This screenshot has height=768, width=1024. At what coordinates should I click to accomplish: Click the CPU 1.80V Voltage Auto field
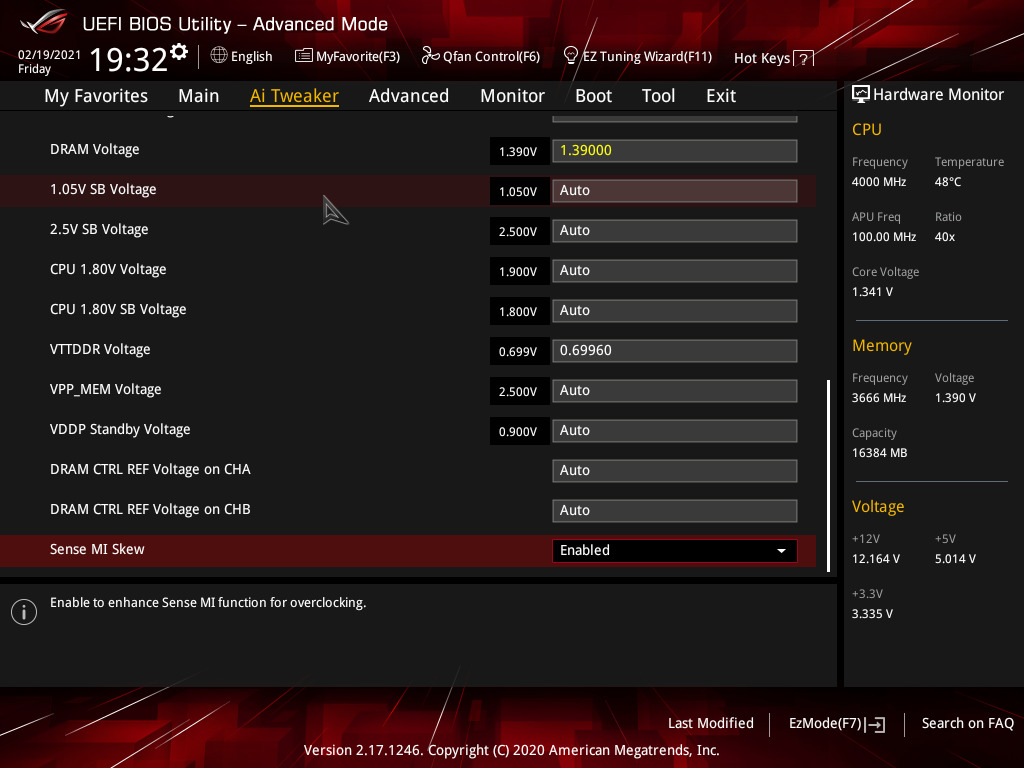click(675, 270)
